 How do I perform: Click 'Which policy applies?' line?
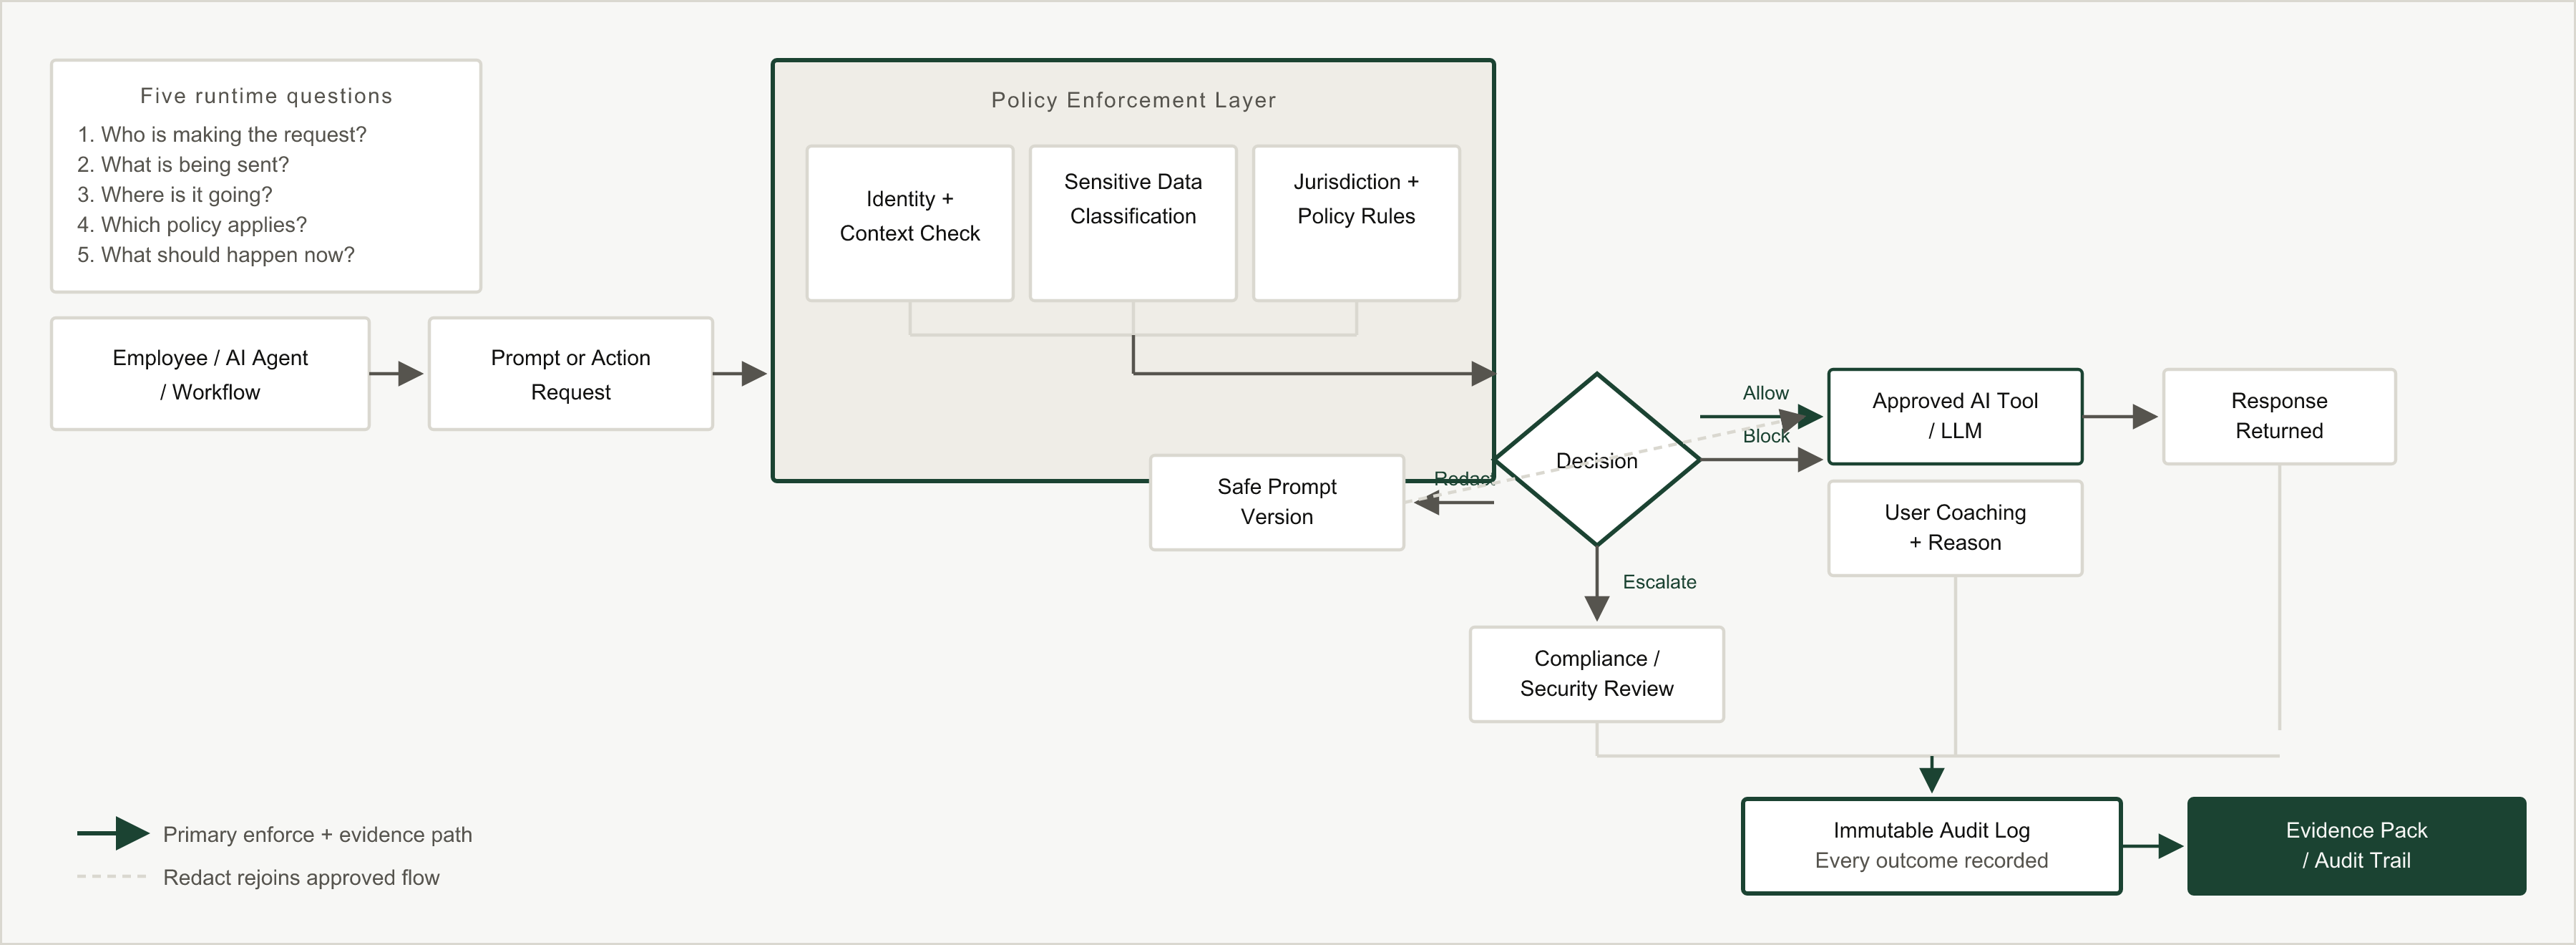[192, 225]
